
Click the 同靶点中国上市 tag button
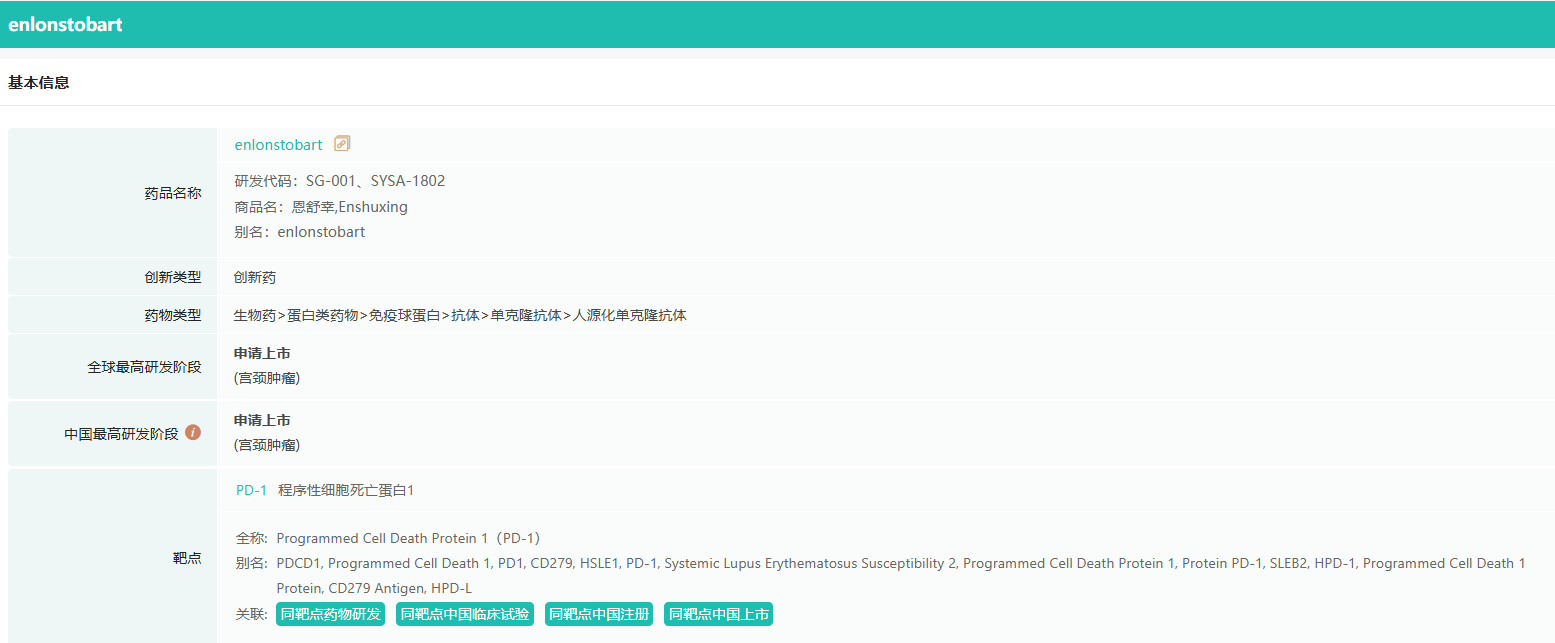tap(719, 614)
